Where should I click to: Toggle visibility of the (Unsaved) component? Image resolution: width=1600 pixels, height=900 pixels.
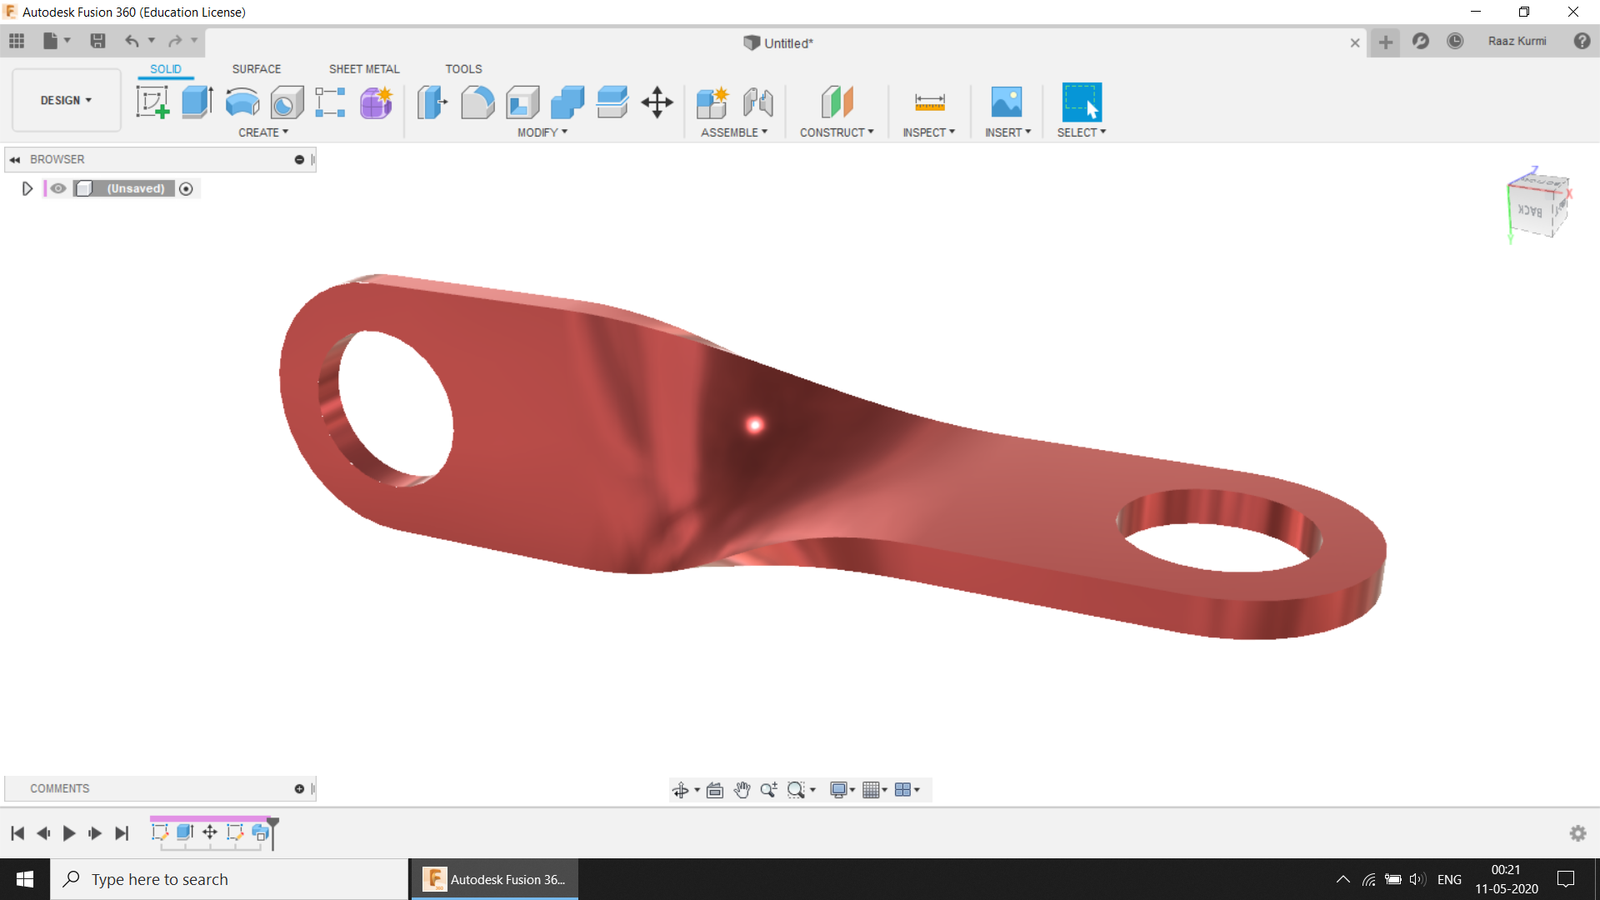tap(59, 188)
